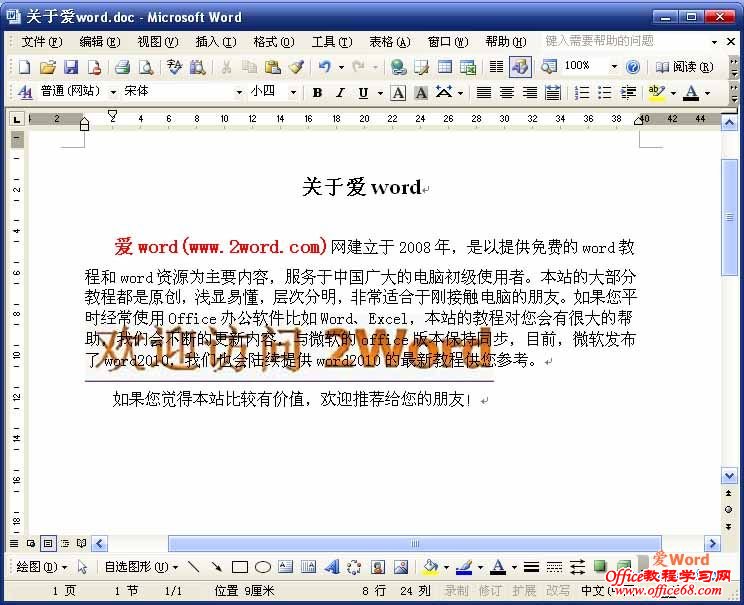Image resolution: width=744 pixels, height=605 pixels.
Task: Insert WordArt from drawing toolbar
Action: coord(332,567)
